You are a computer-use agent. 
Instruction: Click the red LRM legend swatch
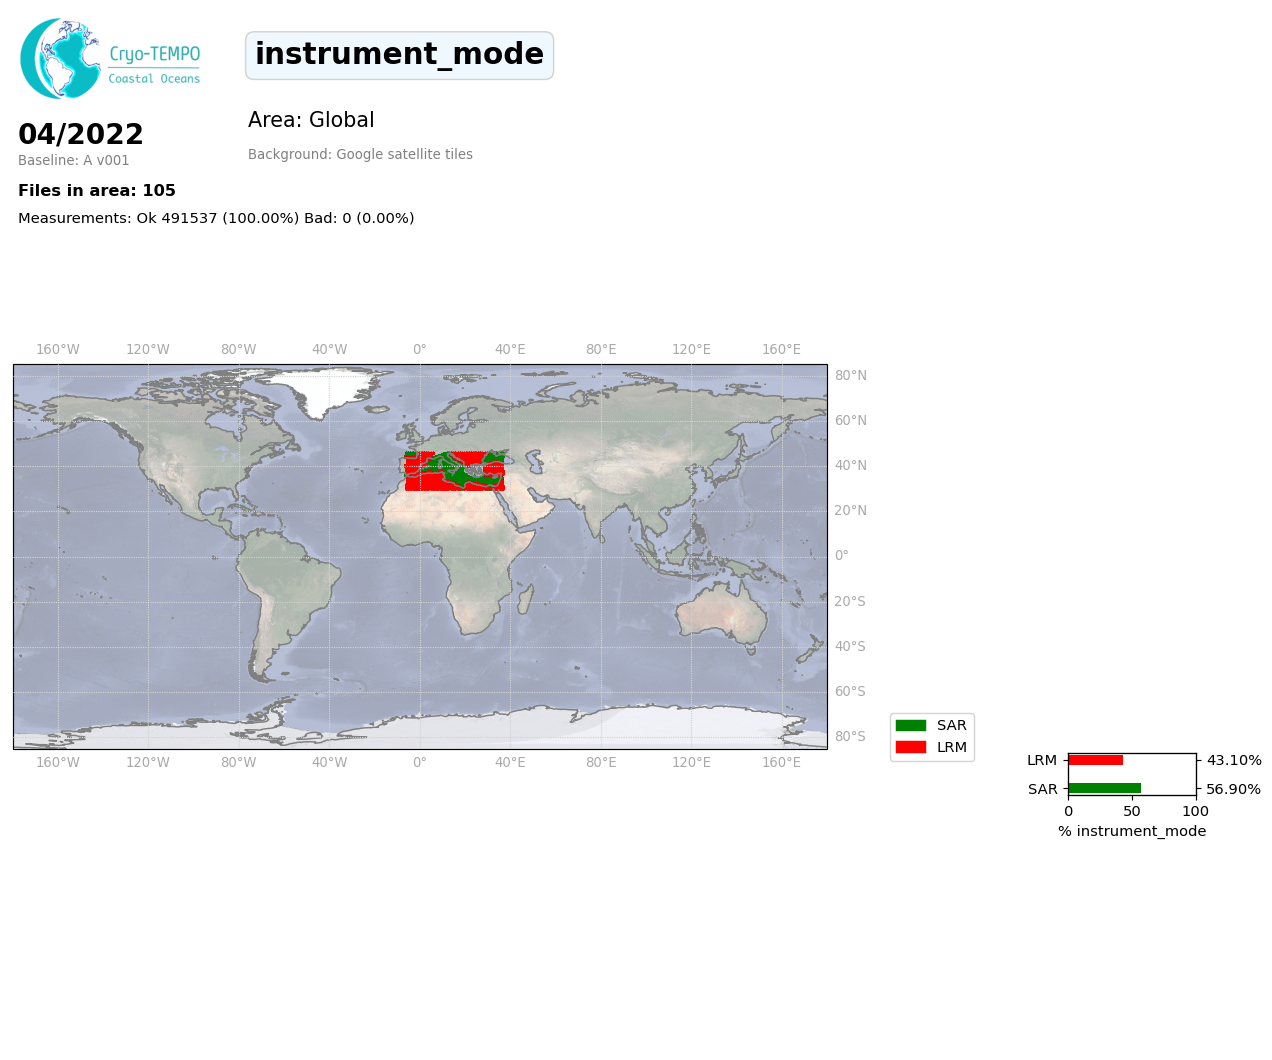(911, 747)
